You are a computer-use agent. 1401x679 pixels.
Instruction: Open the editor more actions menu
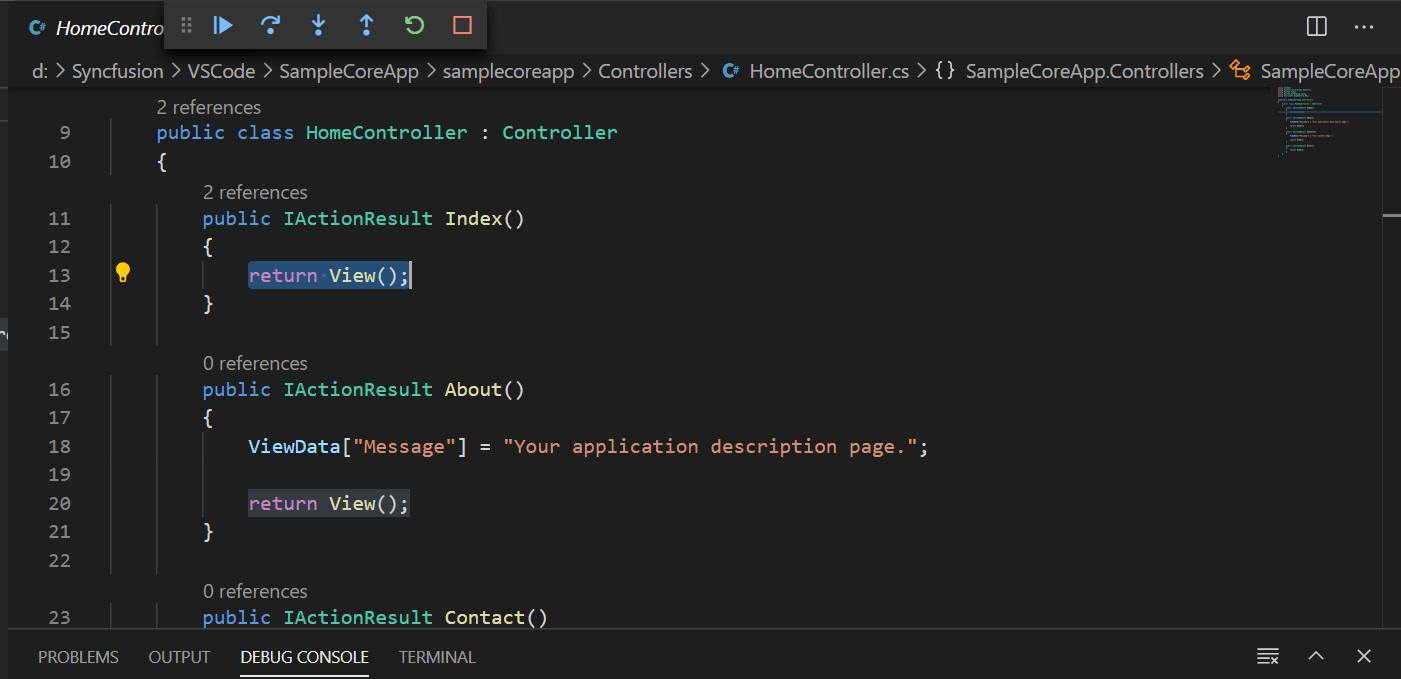1364,27
